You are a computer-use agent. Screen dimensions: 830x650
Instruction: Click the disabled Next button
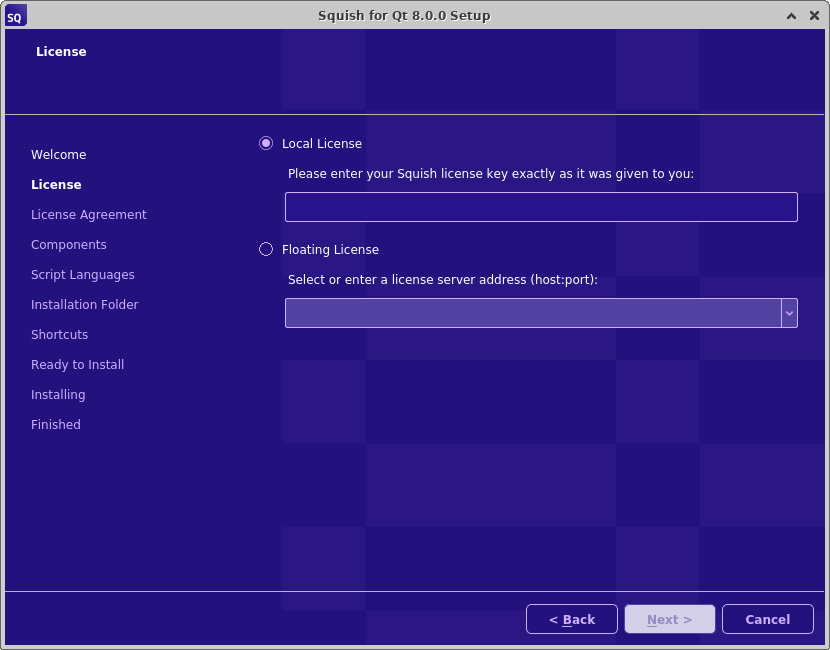(669, 618)
